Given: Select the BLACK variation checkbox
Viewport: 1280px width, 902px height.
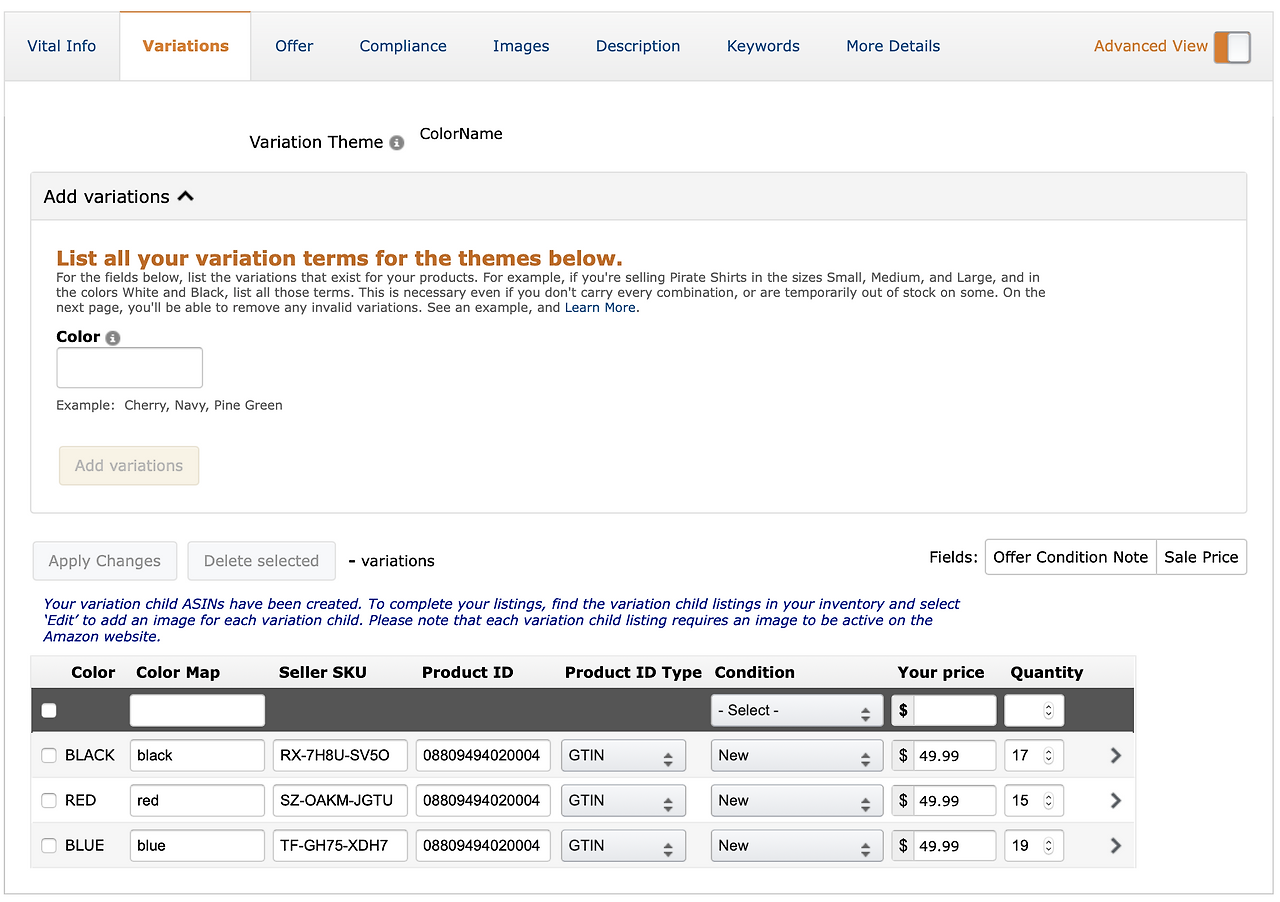Looking at the screenshot, I should (49, 756).
